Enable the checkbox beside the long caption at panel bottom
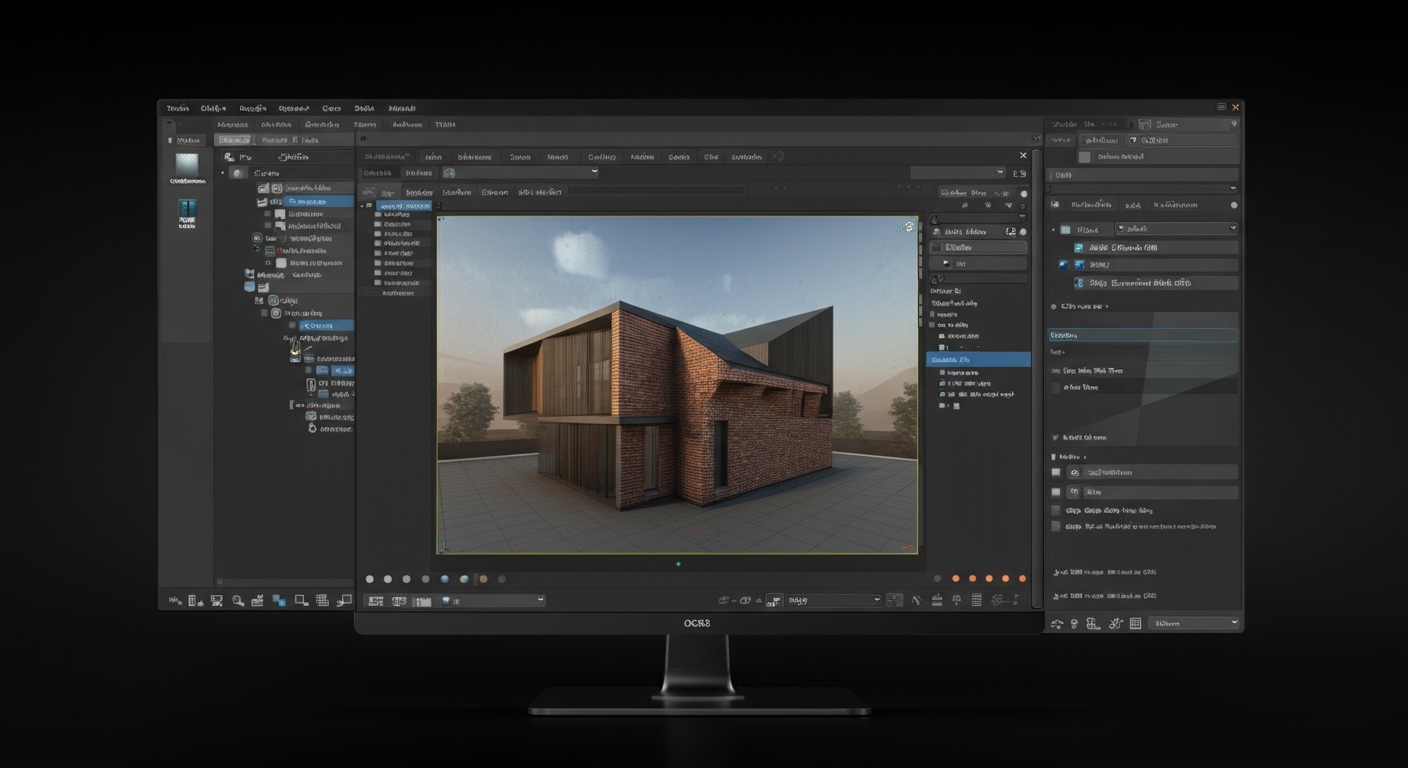 pyautogui.click(x=1054, y=526)
